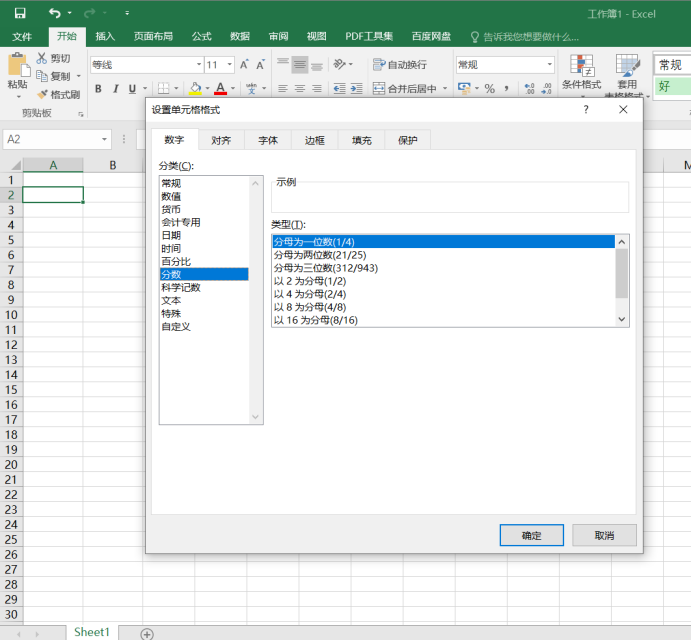Click increase decimal icon
The width and height of the screenshot is (692, 640).
point(530,89)
